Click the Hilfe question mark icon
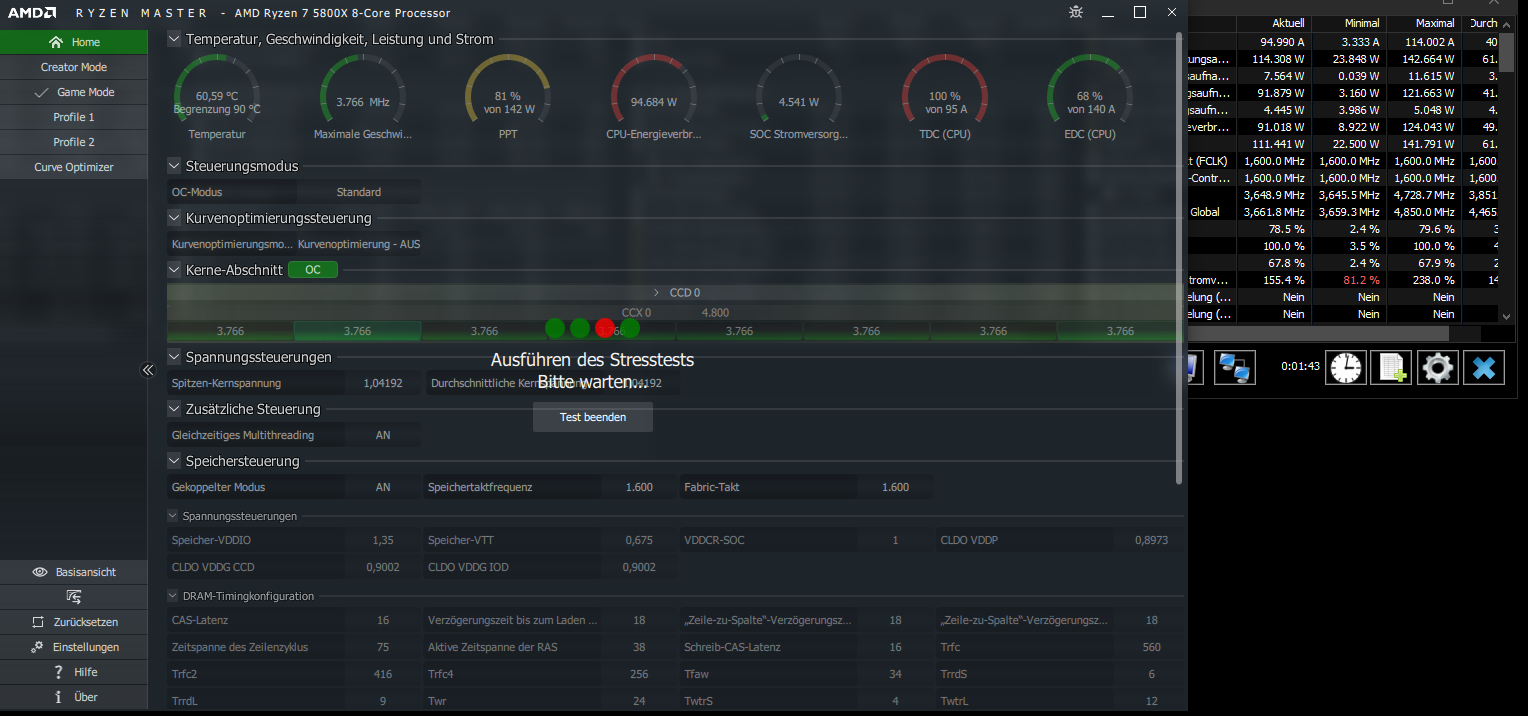Screen dimensions: 1528x716 tap(59, 672)
